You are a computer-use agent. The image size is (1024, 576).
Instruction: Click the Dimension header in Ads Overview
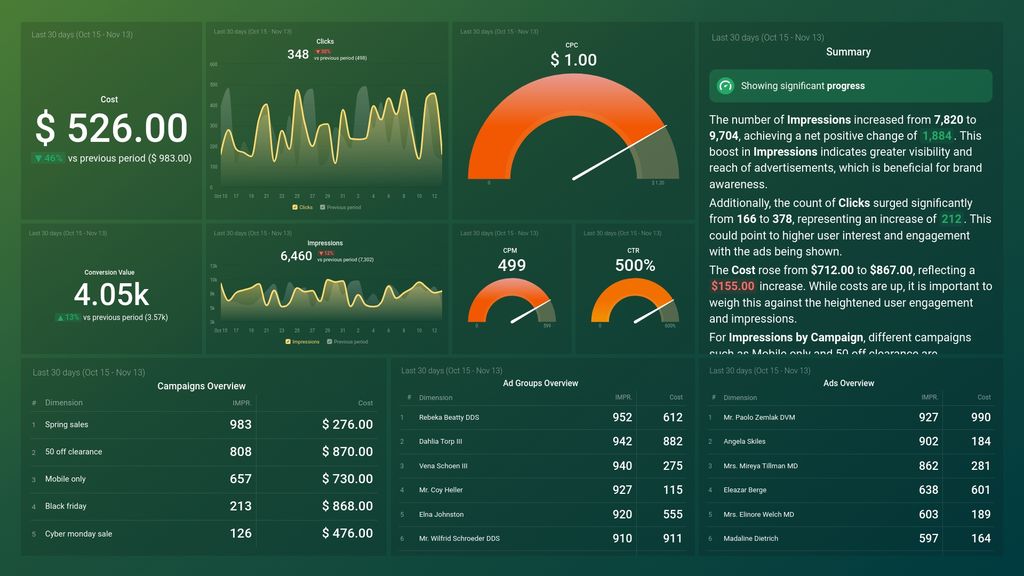[740, 397]
